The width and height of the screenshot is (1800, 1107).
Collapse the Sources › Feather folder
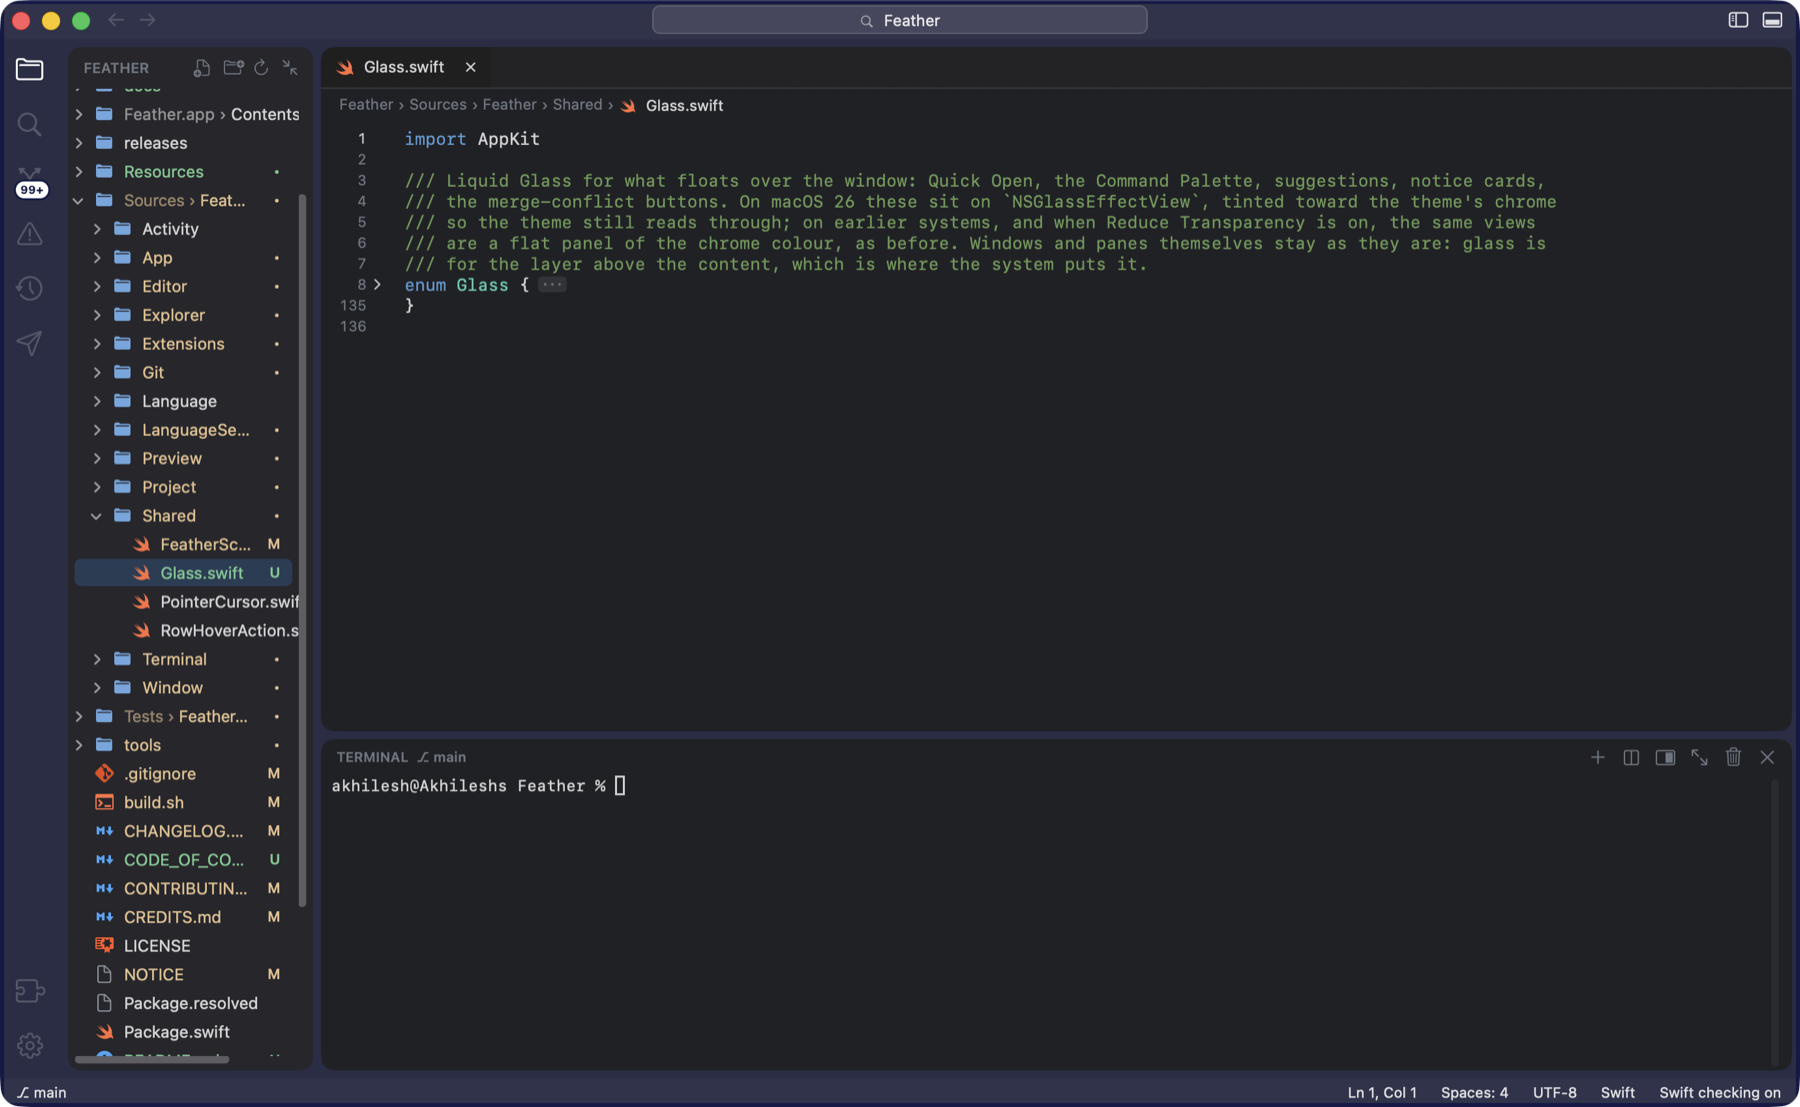[78, 201]
